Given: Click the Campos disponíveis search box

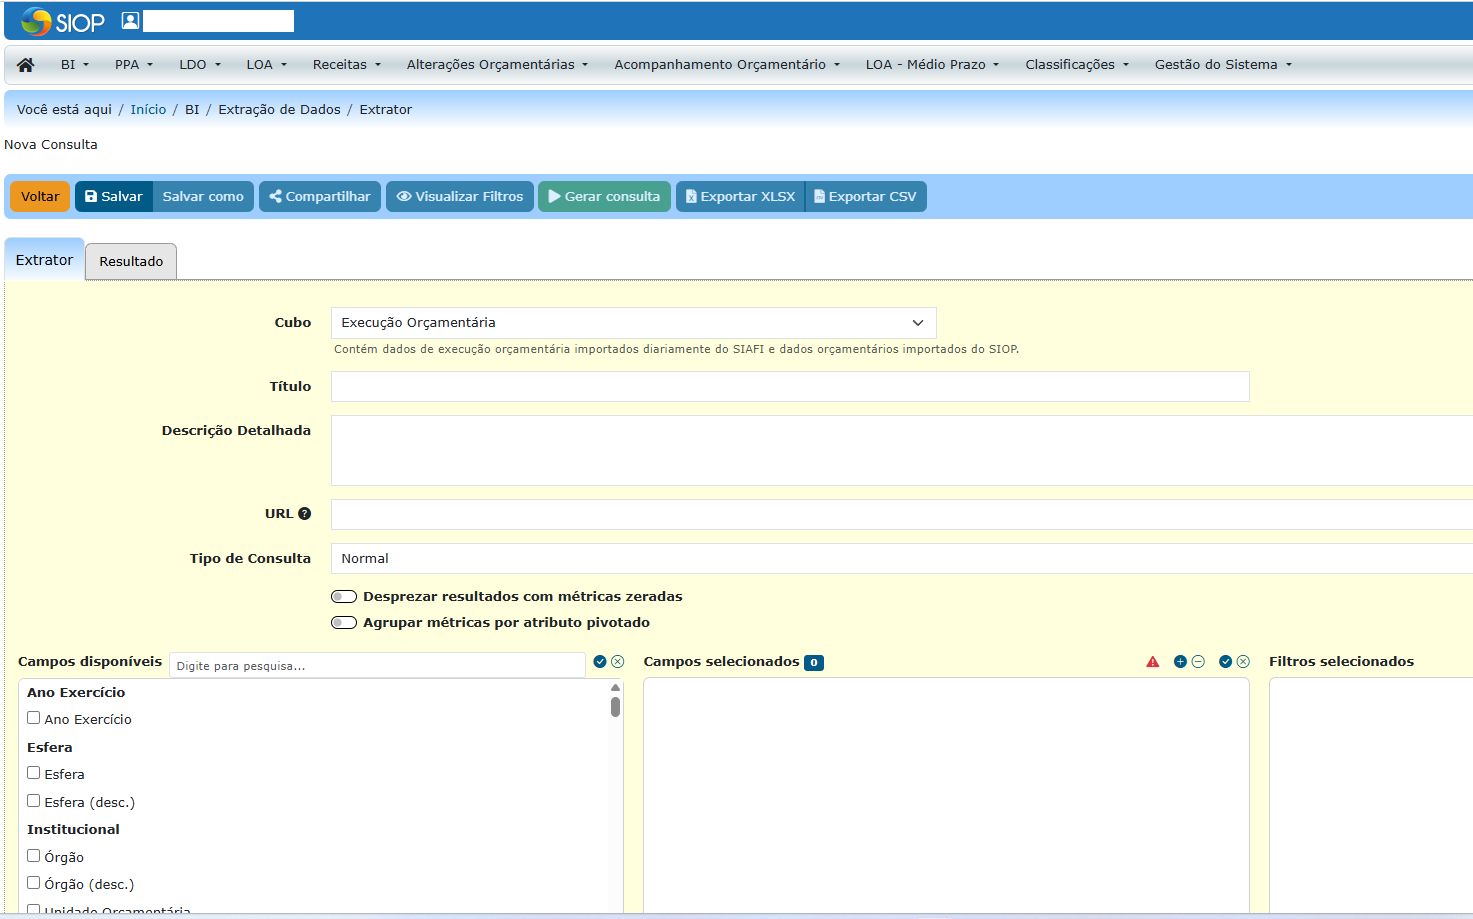Looking at the screenshot, I should click(x=377, y=665).
